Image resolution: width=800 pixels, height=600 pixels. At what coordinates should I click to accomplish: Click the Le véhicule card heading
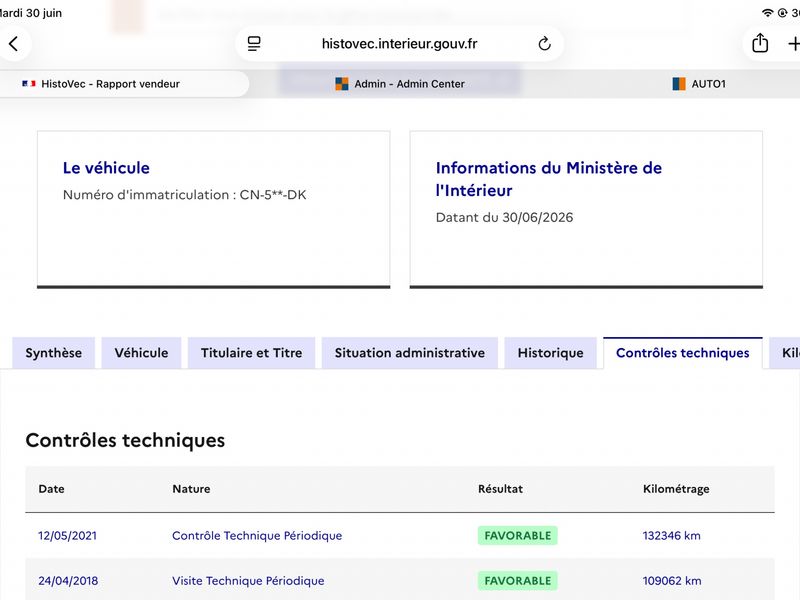tap(106, 168)
